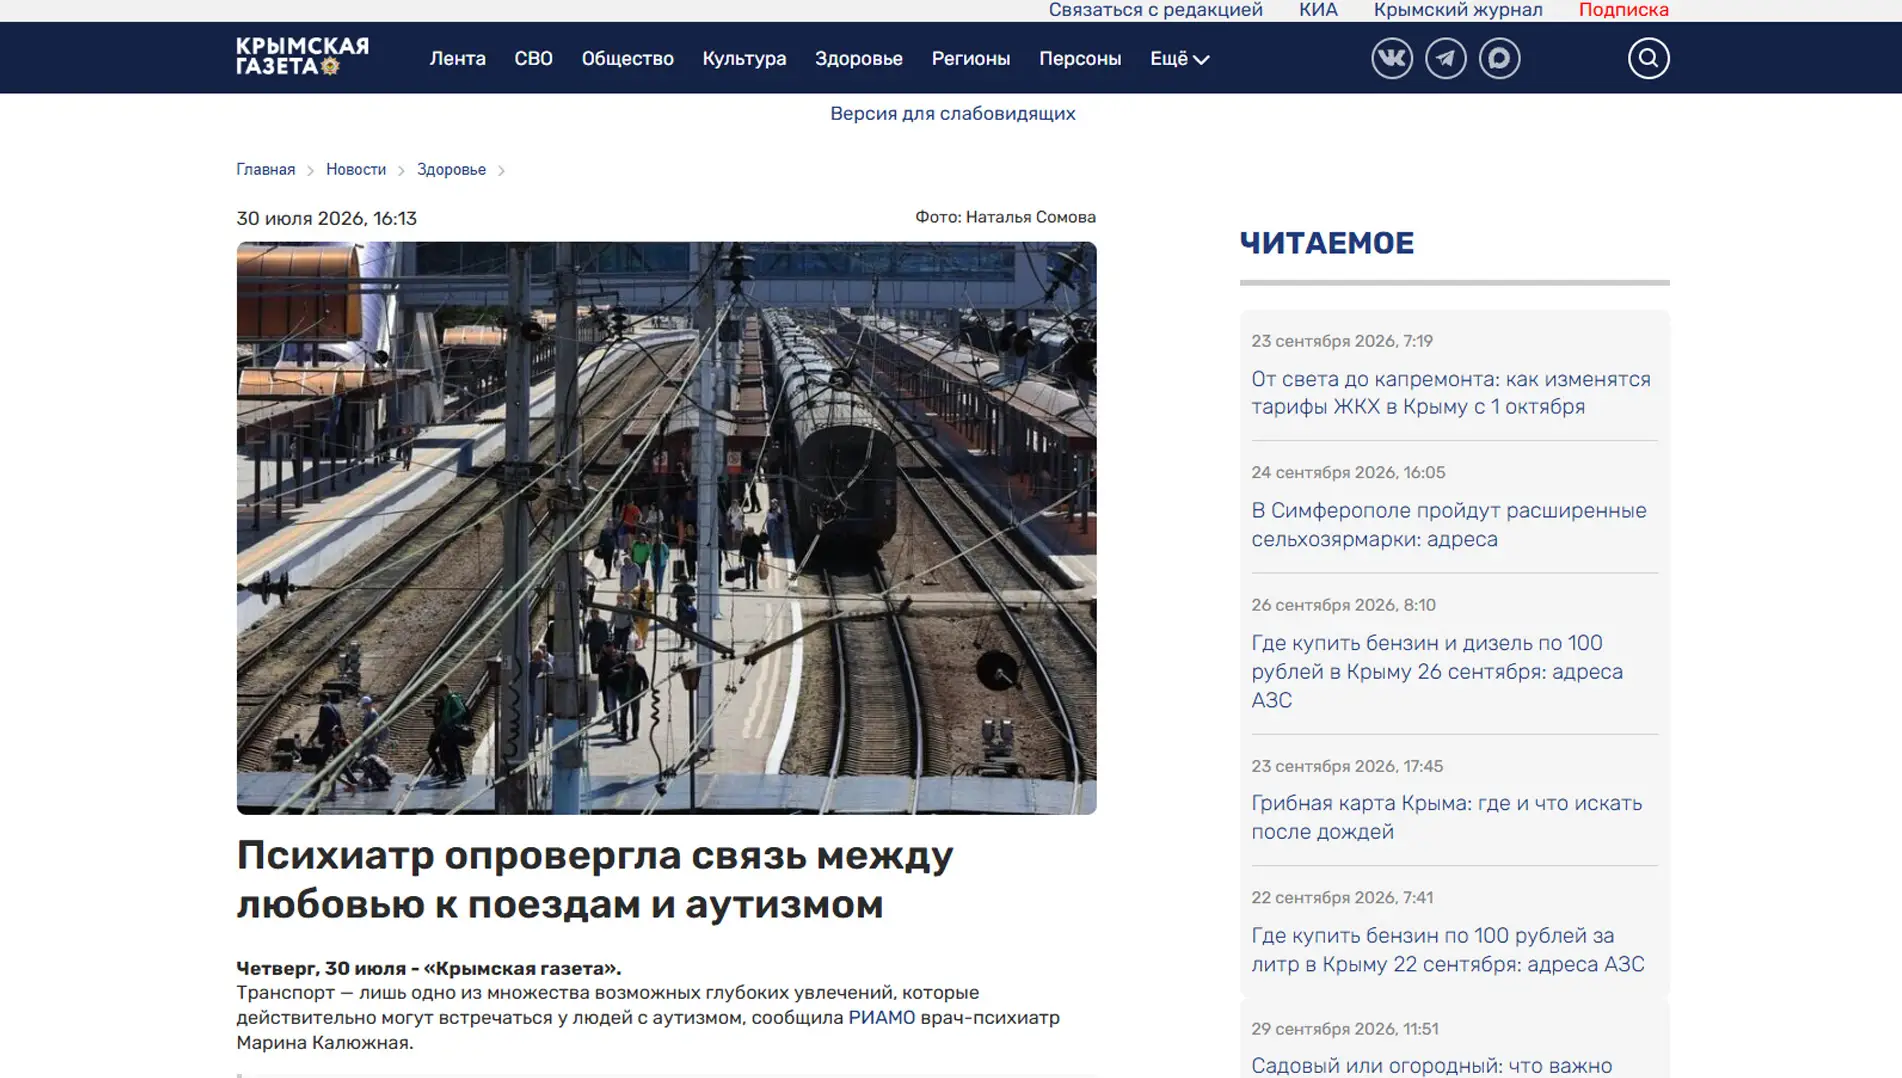Follow the РИАМО source link
This screenshot has width=1902, height=1078.
click(881, 1018)
